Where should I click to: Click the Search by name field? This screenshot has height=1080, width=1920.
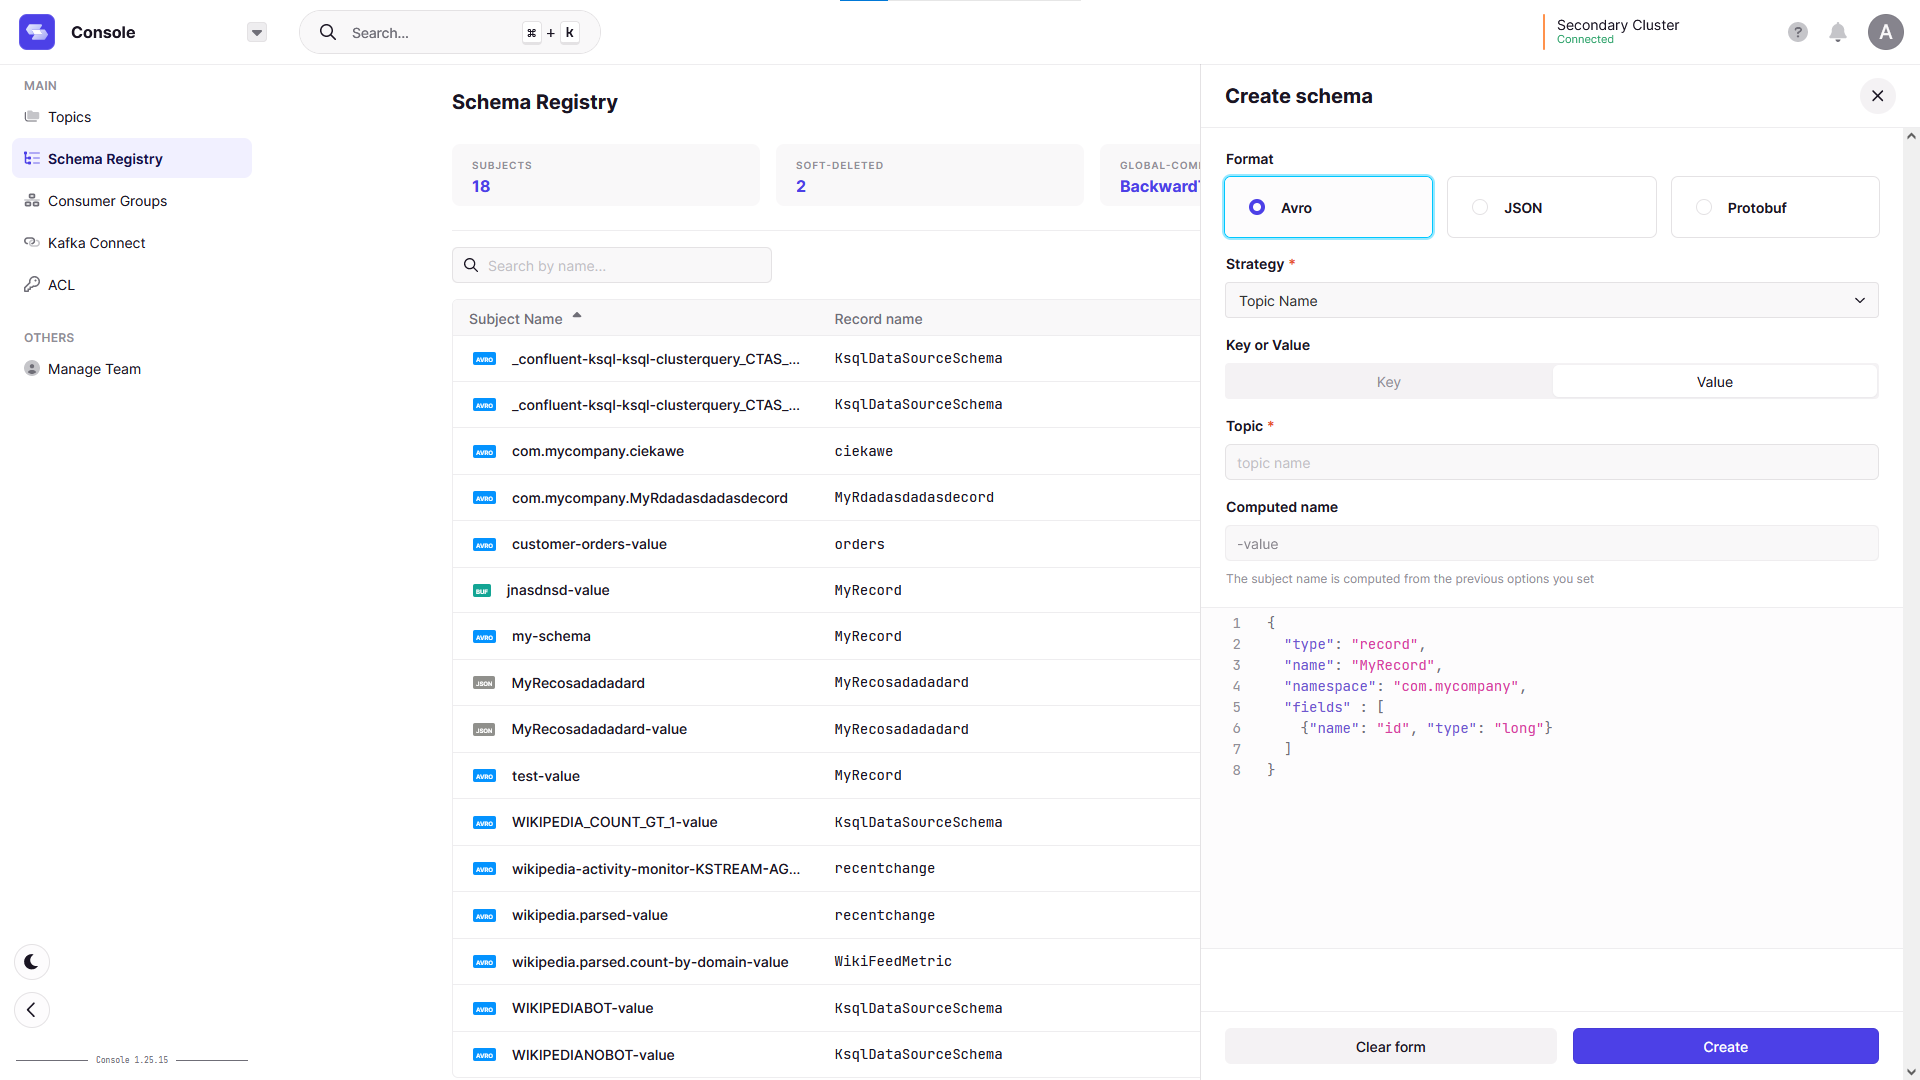point(612,265)
